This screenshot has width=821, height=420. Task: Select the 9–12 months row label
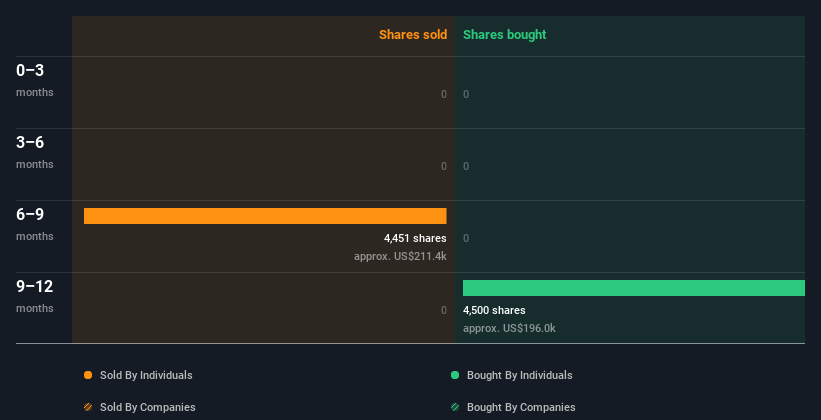point(35,296)
